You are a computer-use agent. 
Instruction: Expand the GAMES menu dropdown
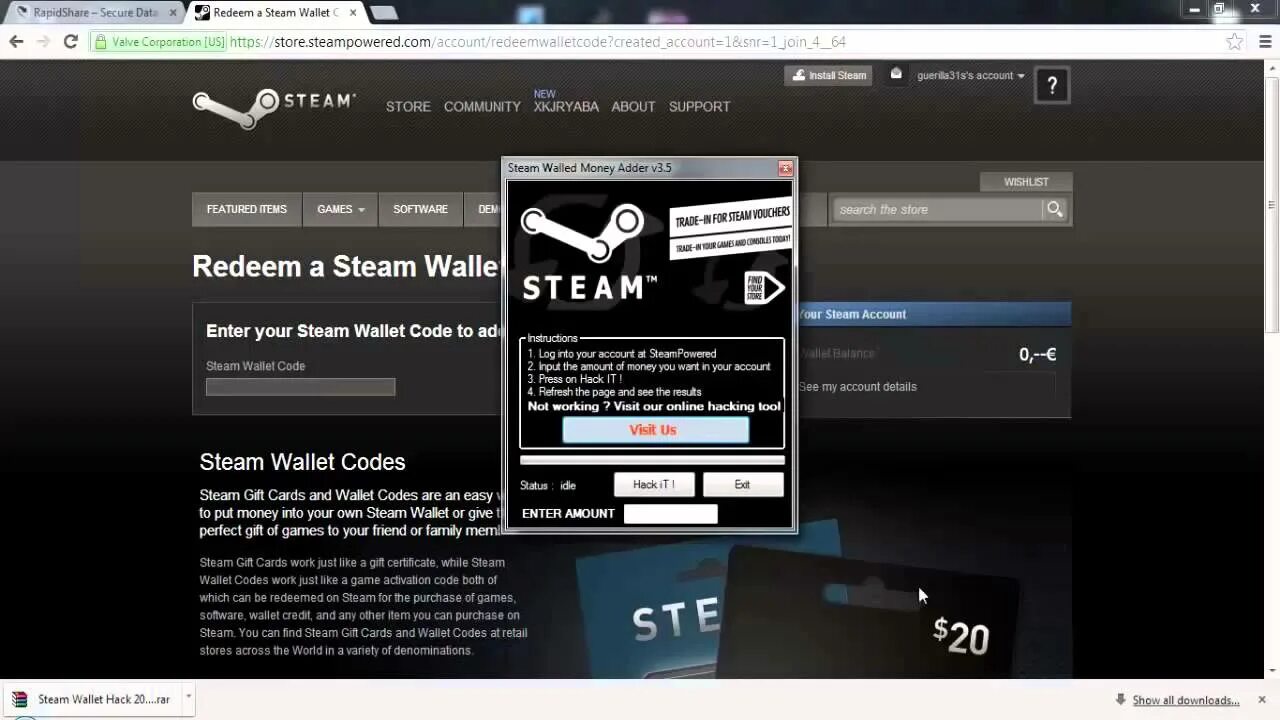(x=340, y=209)
